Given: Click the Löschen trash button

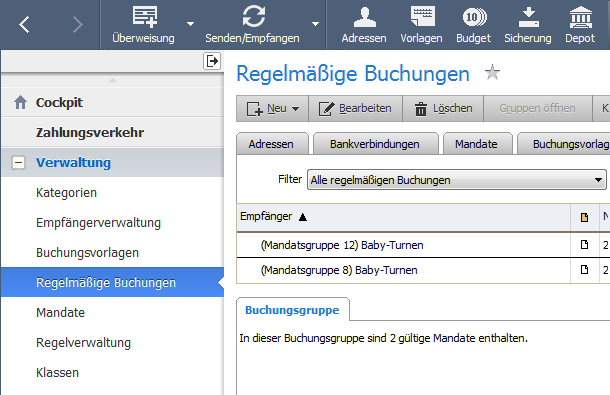Looking at the screenshot, I should (443, 109).
